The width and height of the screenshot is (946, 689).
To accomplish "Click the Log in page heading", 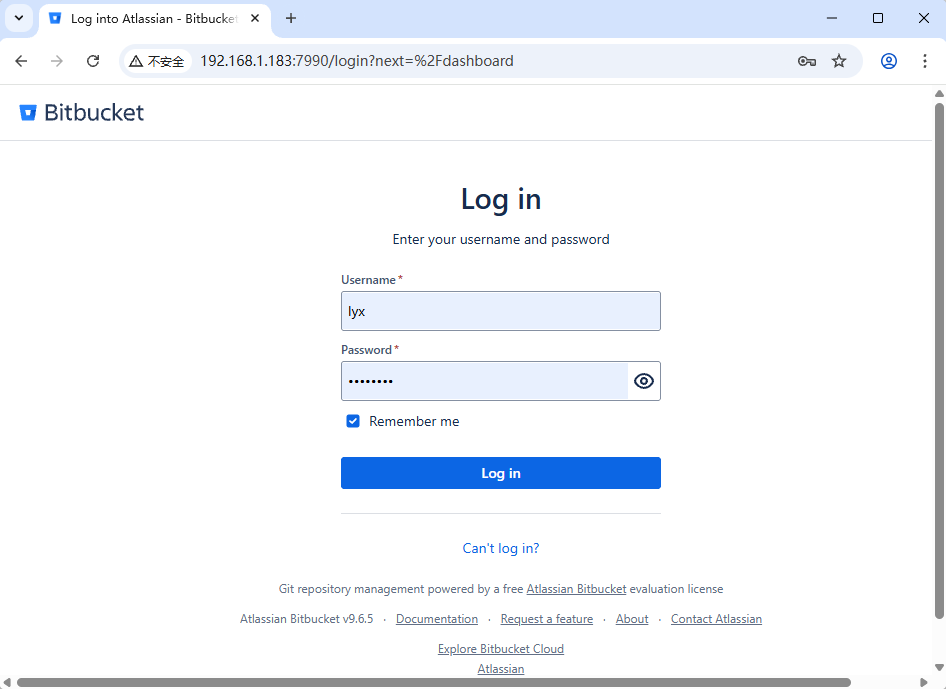I will click(x=501, y=200).
